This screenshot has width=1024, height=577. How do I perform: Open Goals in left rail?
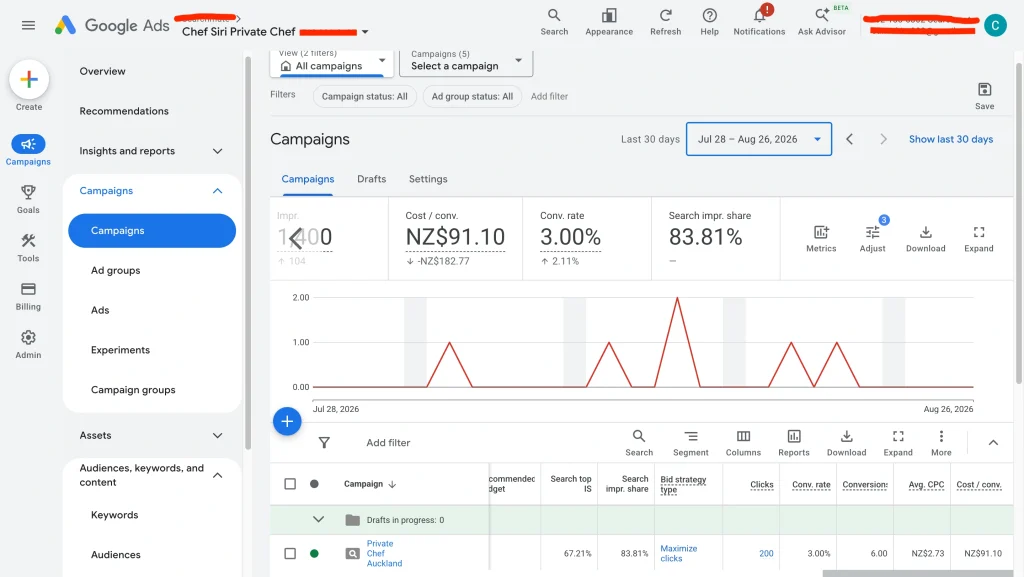click(x=28, y=199)
